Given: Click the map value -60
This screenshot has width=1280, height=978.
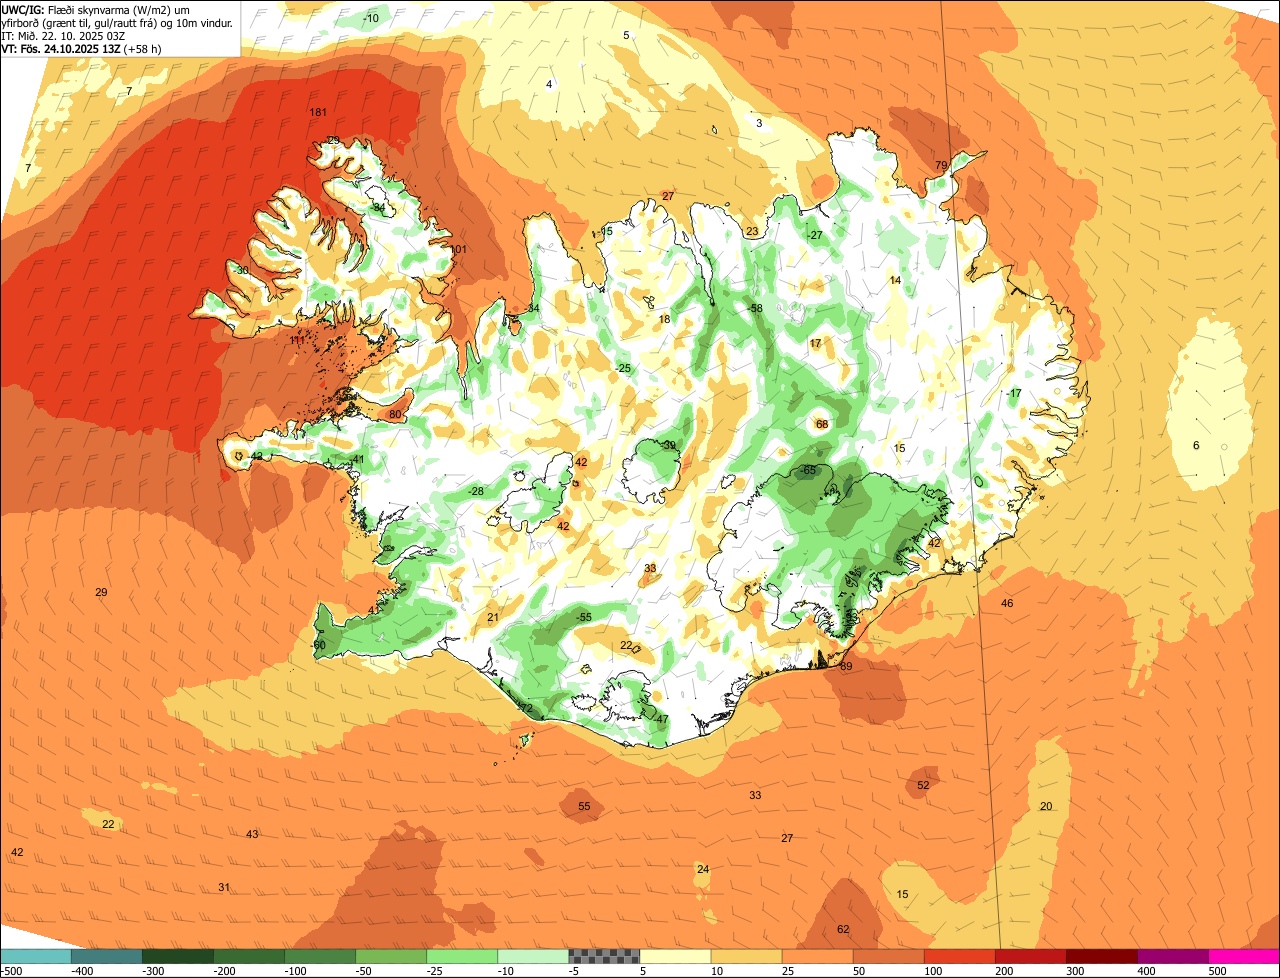Looking at the screenshot, I should point(318,645).
